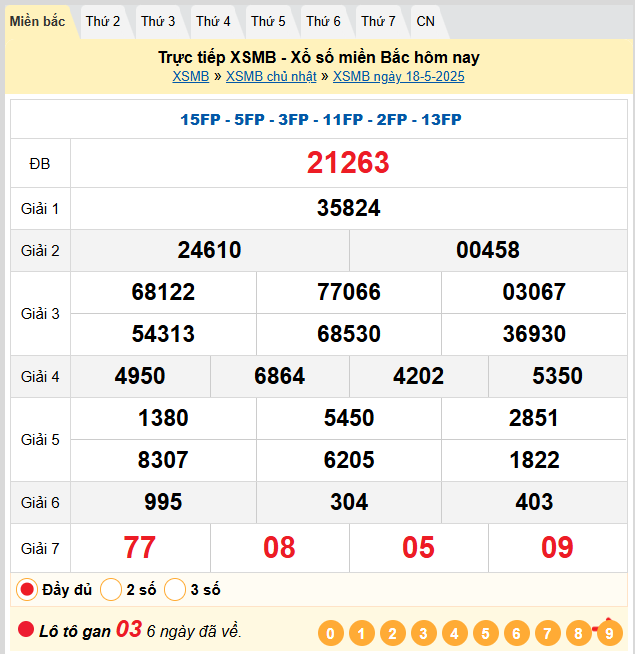
Task: Open the Thứ 5 tab
Action: point(268,22)
